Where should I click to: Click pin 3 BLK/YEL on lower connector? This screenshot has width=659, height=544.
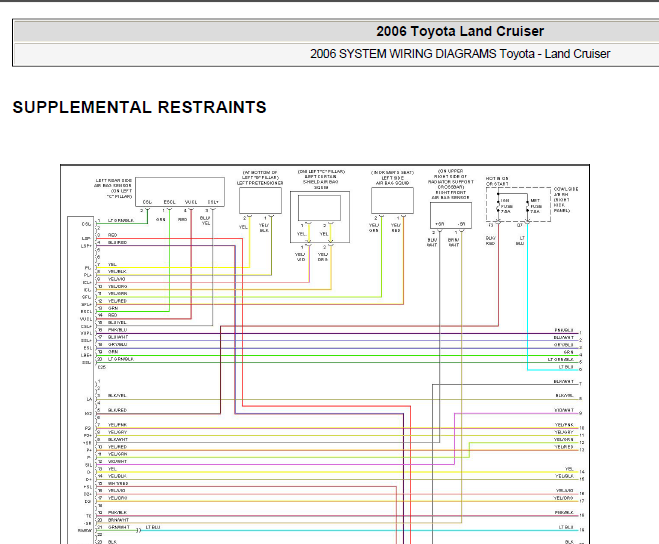click(x=117, y=396)
